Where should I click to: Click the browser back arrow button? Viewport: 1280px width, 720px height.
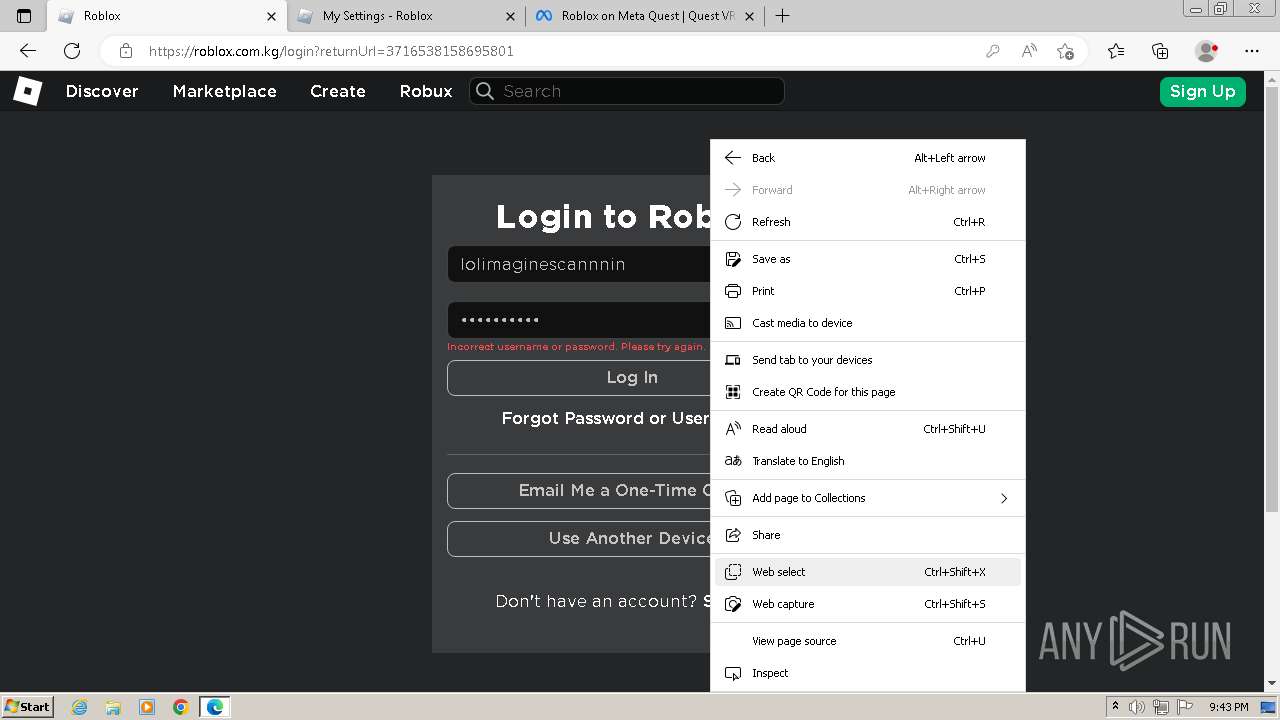click(x=28, y=51)
